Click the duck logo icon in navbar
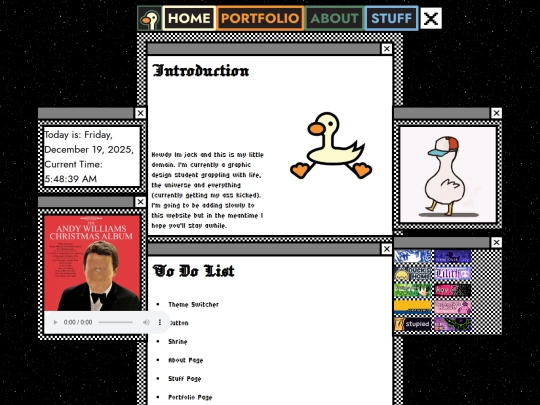The width and height of the screenshot is (540, 405). tap(149, 18)
